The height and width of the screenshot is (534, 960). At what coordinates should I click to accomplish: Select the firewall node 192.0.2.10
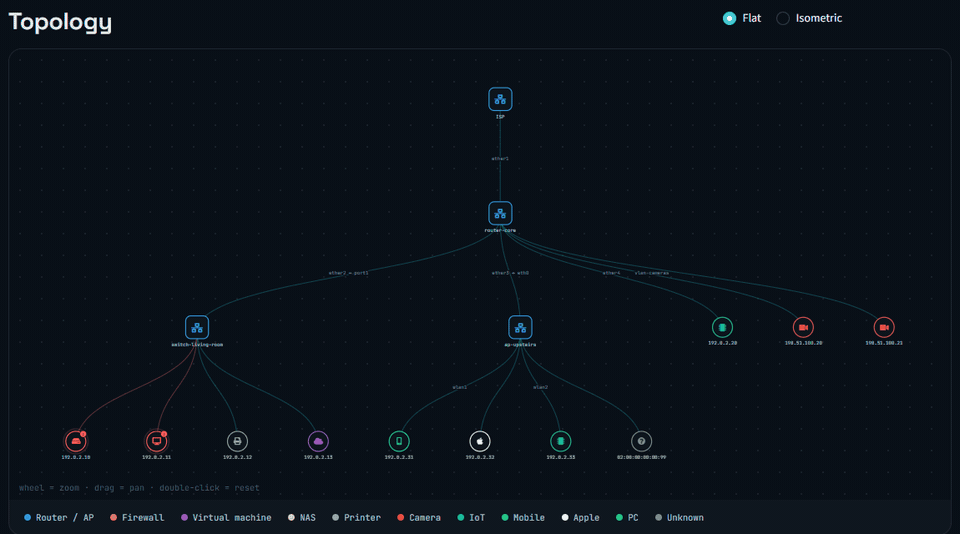(x=76, y=441)
